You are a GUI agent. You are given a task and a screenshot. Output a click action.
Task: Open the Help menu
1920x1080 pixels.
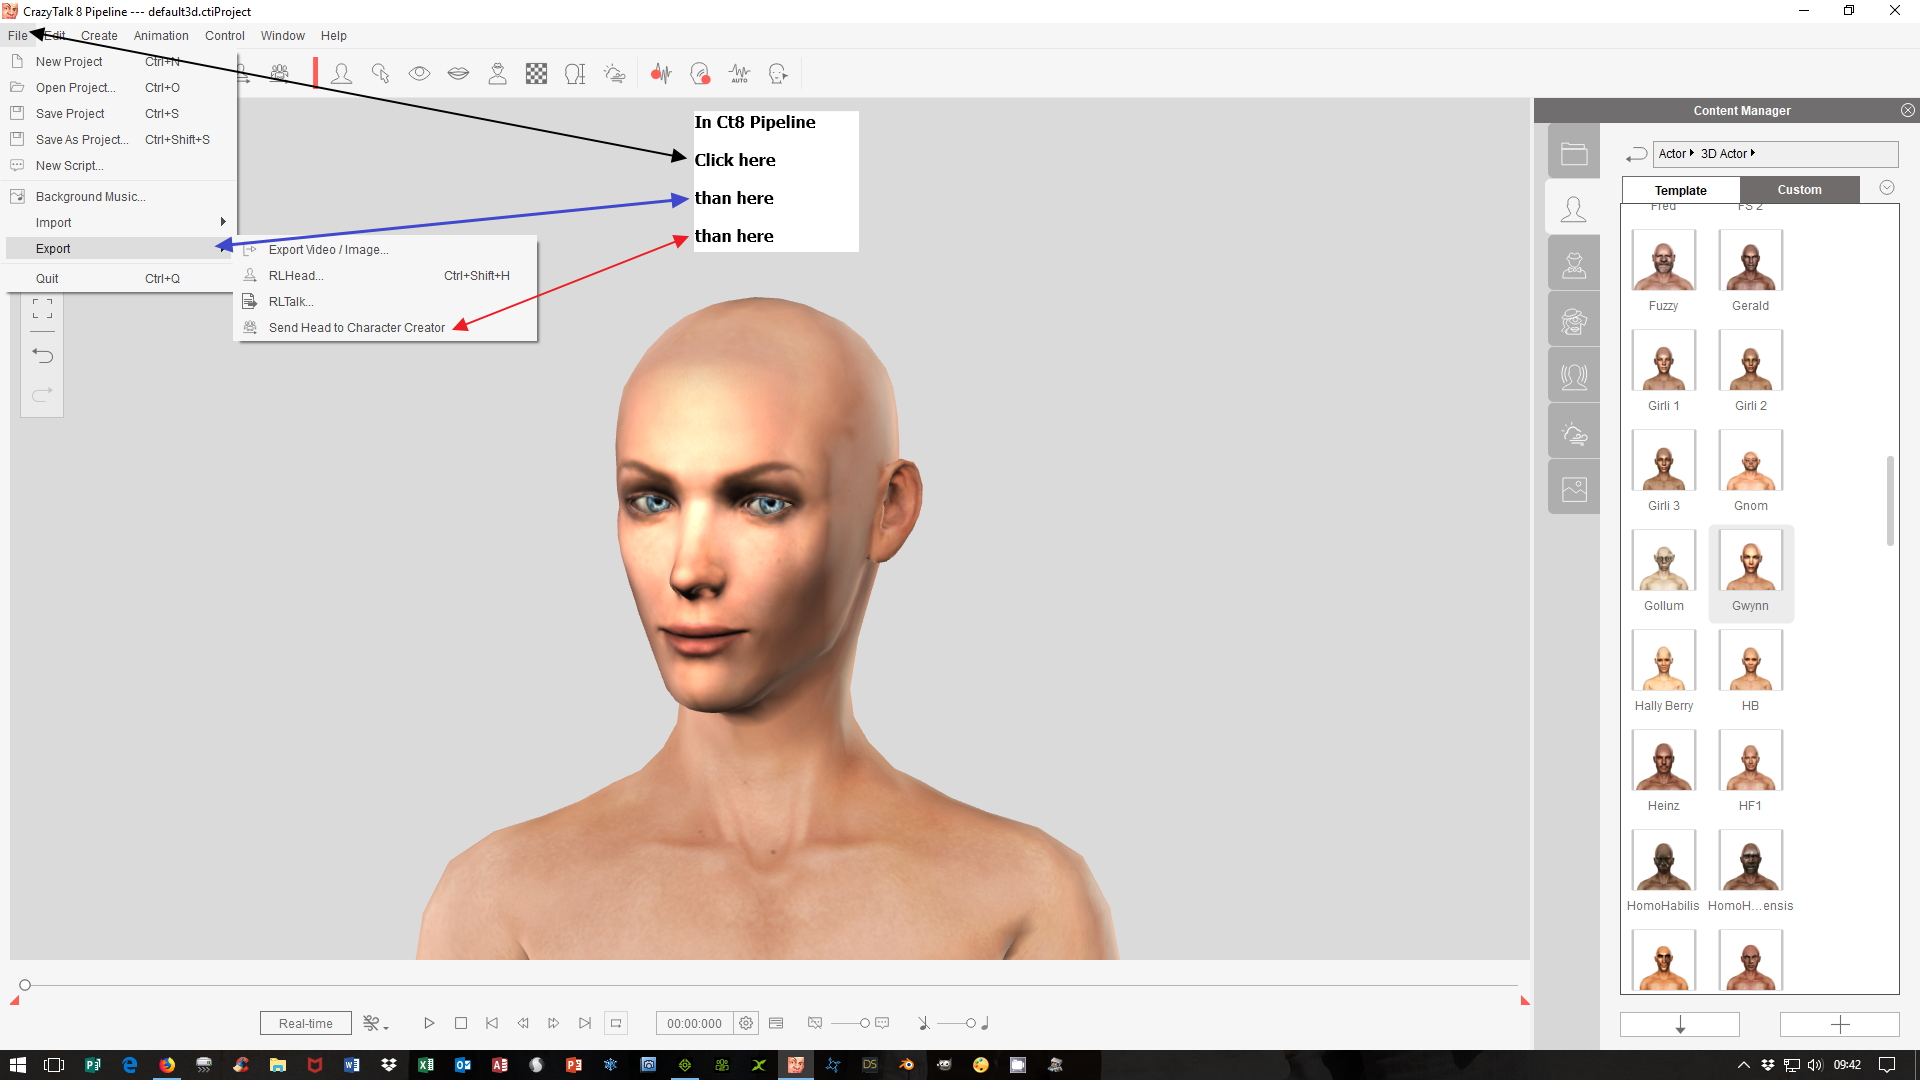click(x=334, y=36)
